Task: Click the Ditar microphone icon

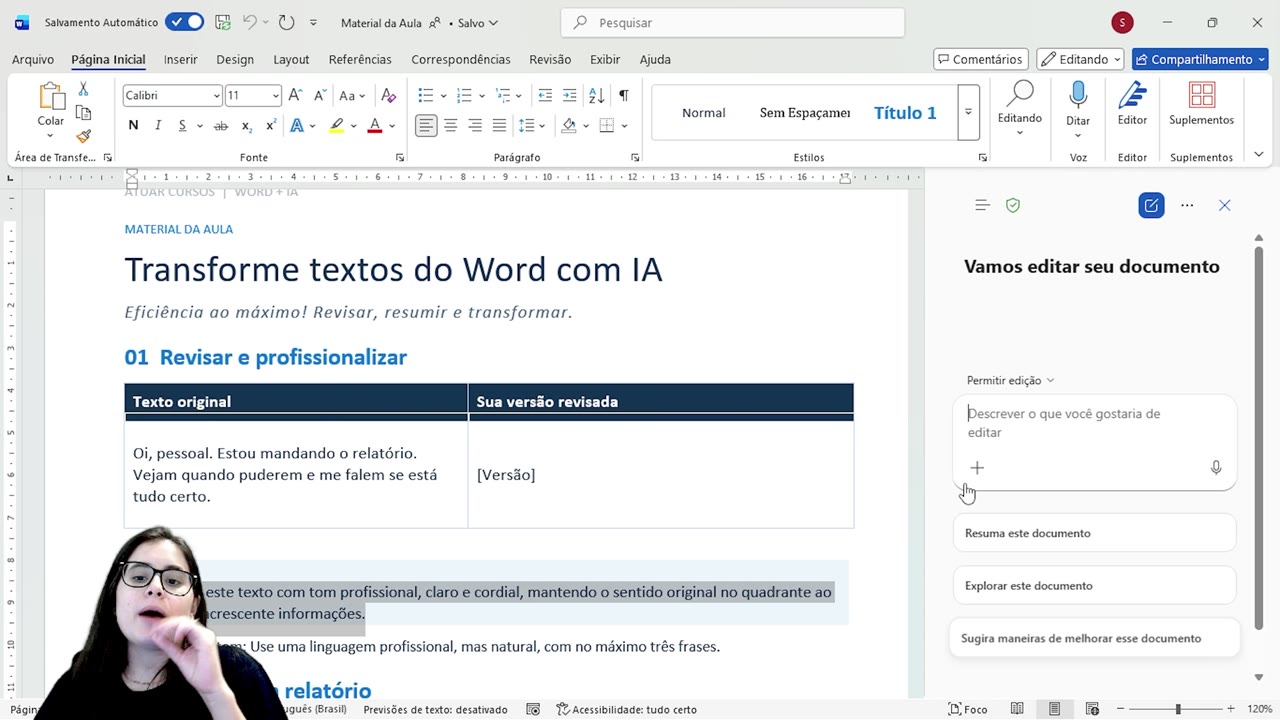Action: 1078,96
